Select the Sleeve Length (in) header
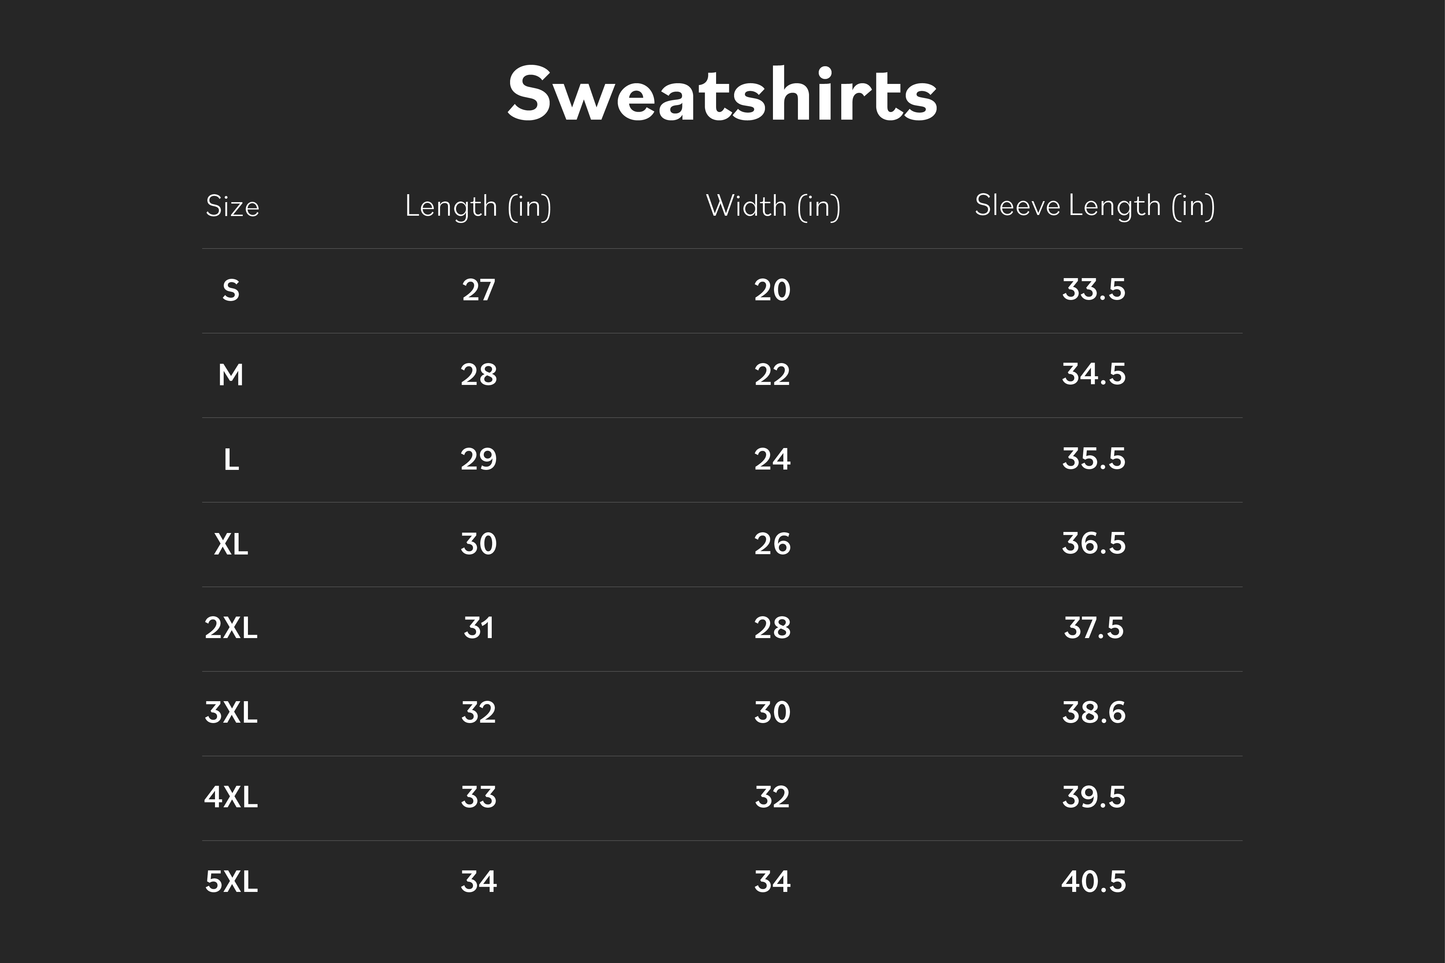The image size is (1445, 963). 1094,206
